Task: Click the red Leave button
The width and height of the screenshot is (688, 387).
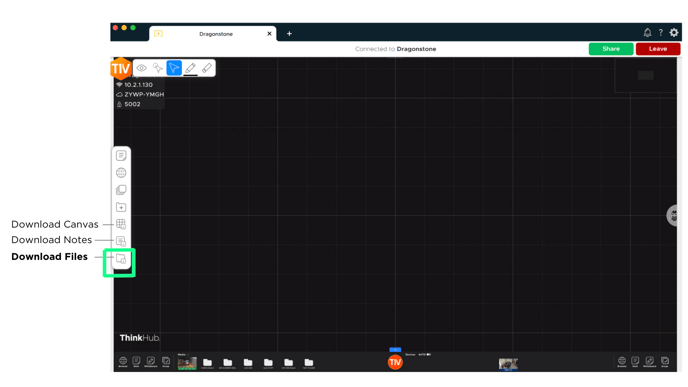Action: coord(658,49)
